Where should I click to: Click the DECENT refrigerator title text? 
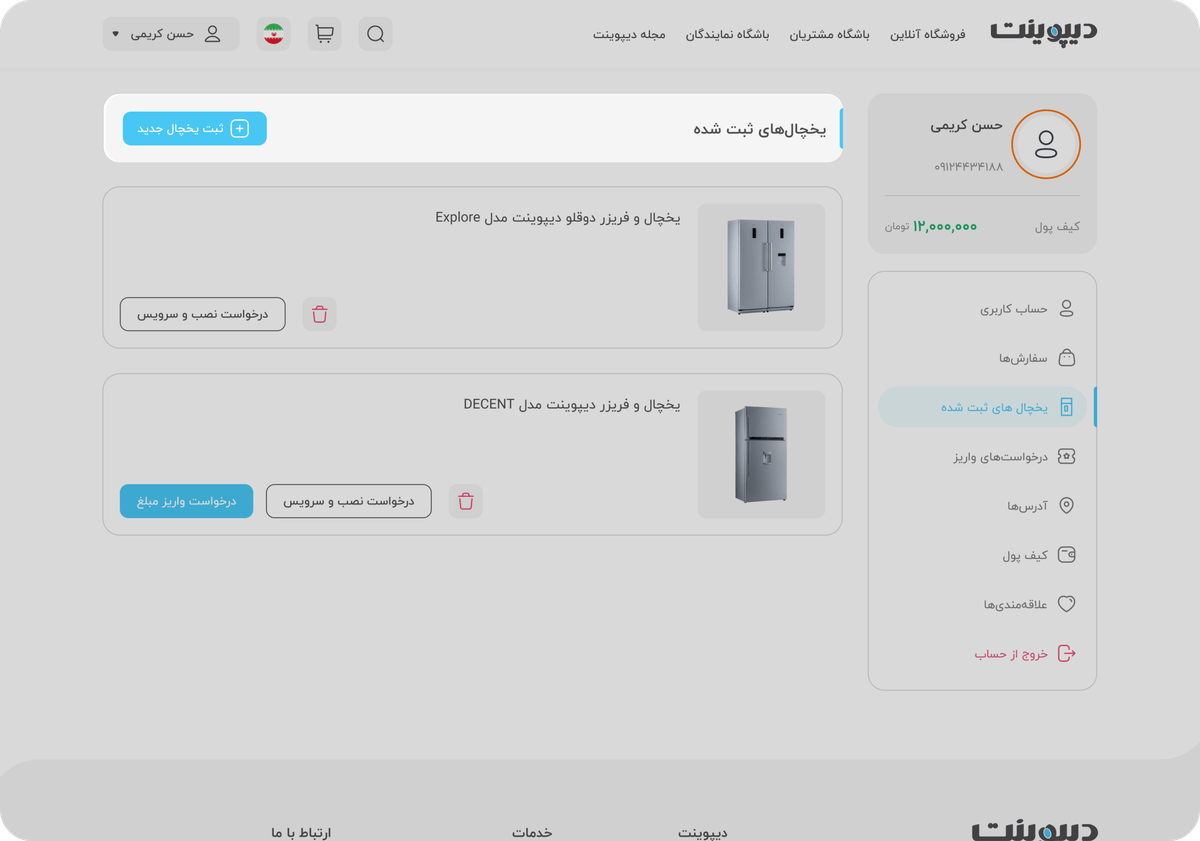click(x=571, y=404)
